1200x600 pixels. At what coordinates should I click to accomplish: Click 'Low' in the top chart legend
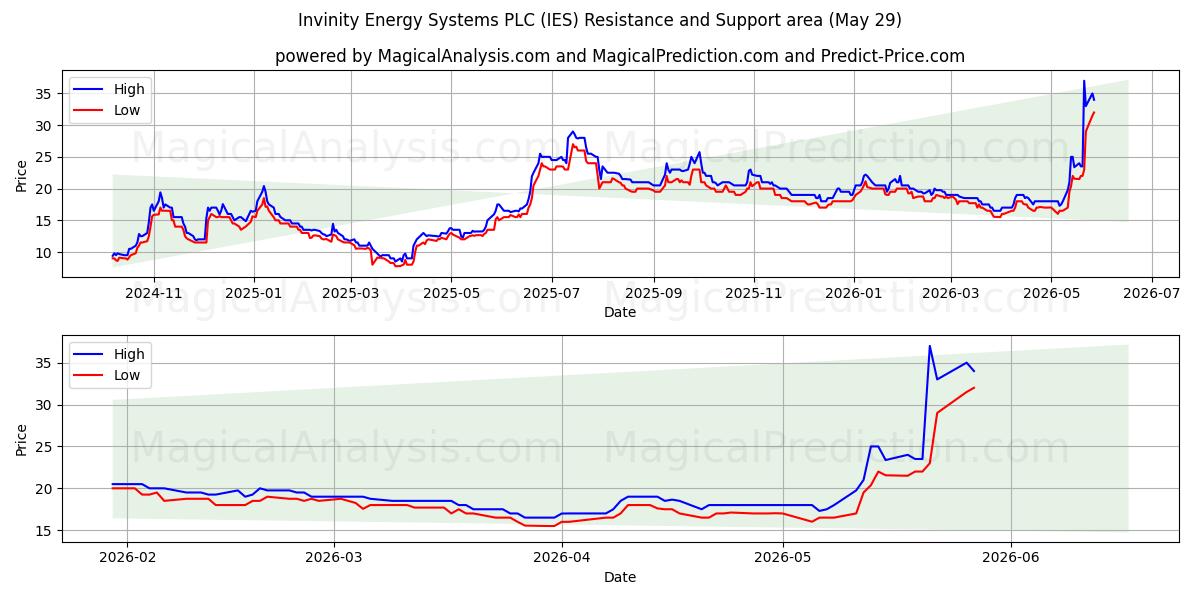click(x=127, y=110)
